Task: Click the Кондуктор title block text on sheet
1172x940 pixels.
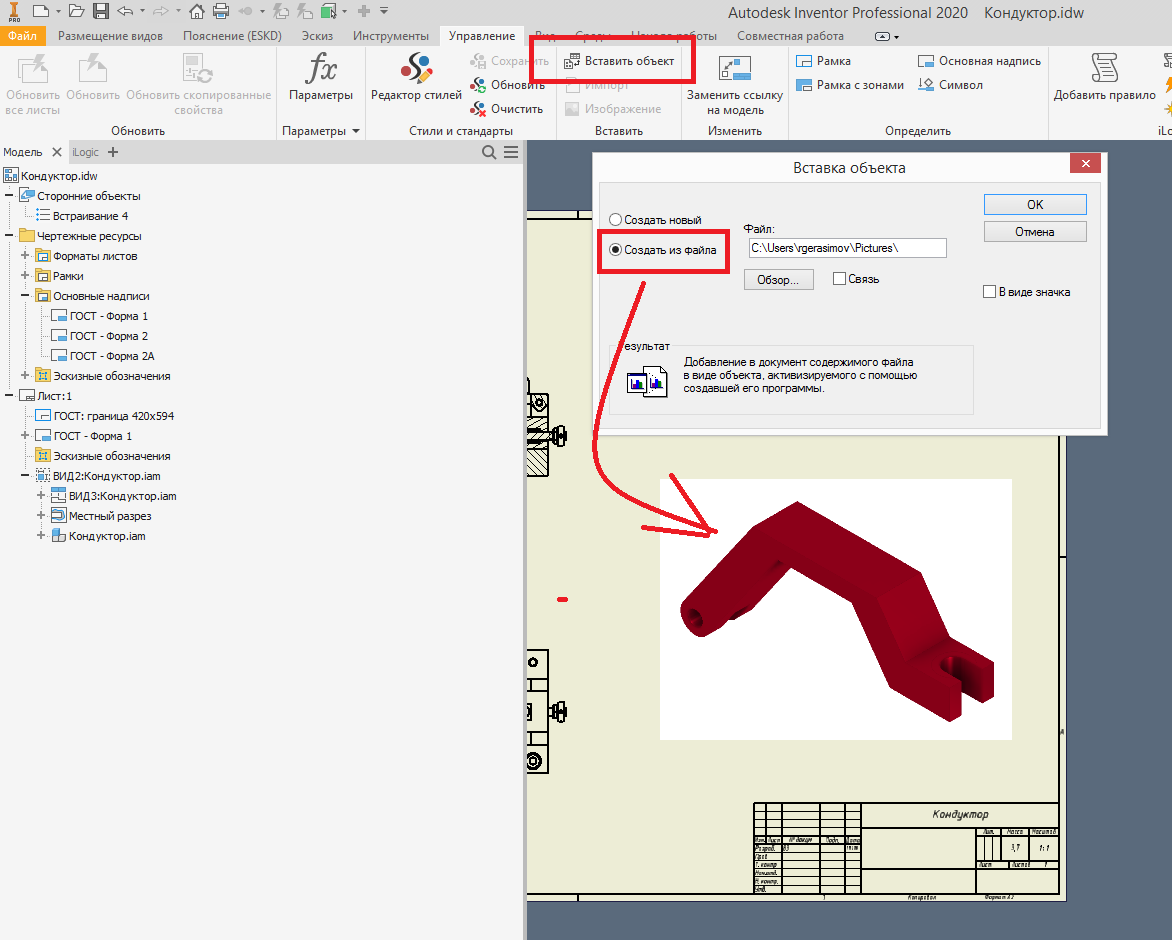Action: [x=960, y=814]
